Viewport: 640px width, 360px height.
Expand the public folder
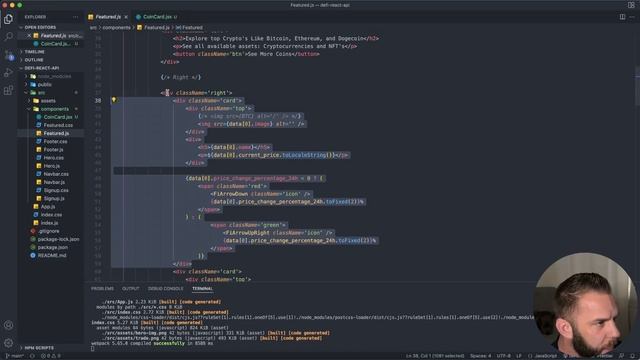pyautogui.click(x=51, y=84)
